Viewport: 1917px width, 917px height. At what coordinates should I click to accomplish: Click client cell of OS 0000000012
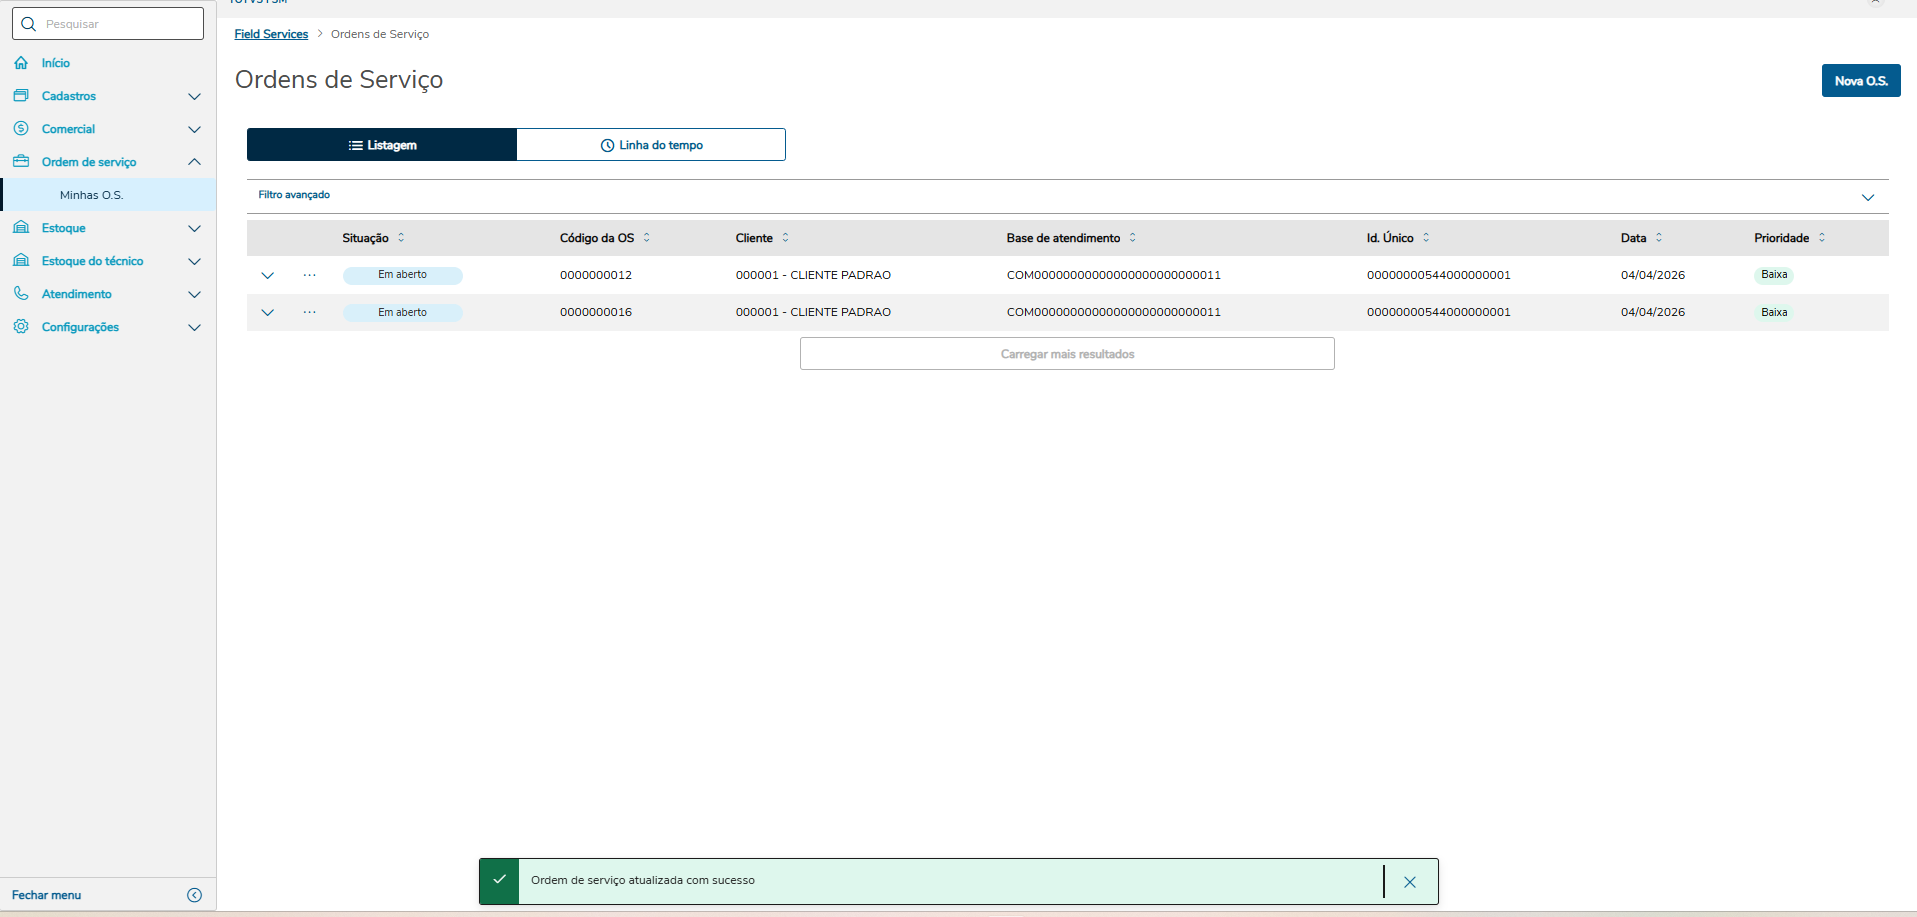point(813,275)
